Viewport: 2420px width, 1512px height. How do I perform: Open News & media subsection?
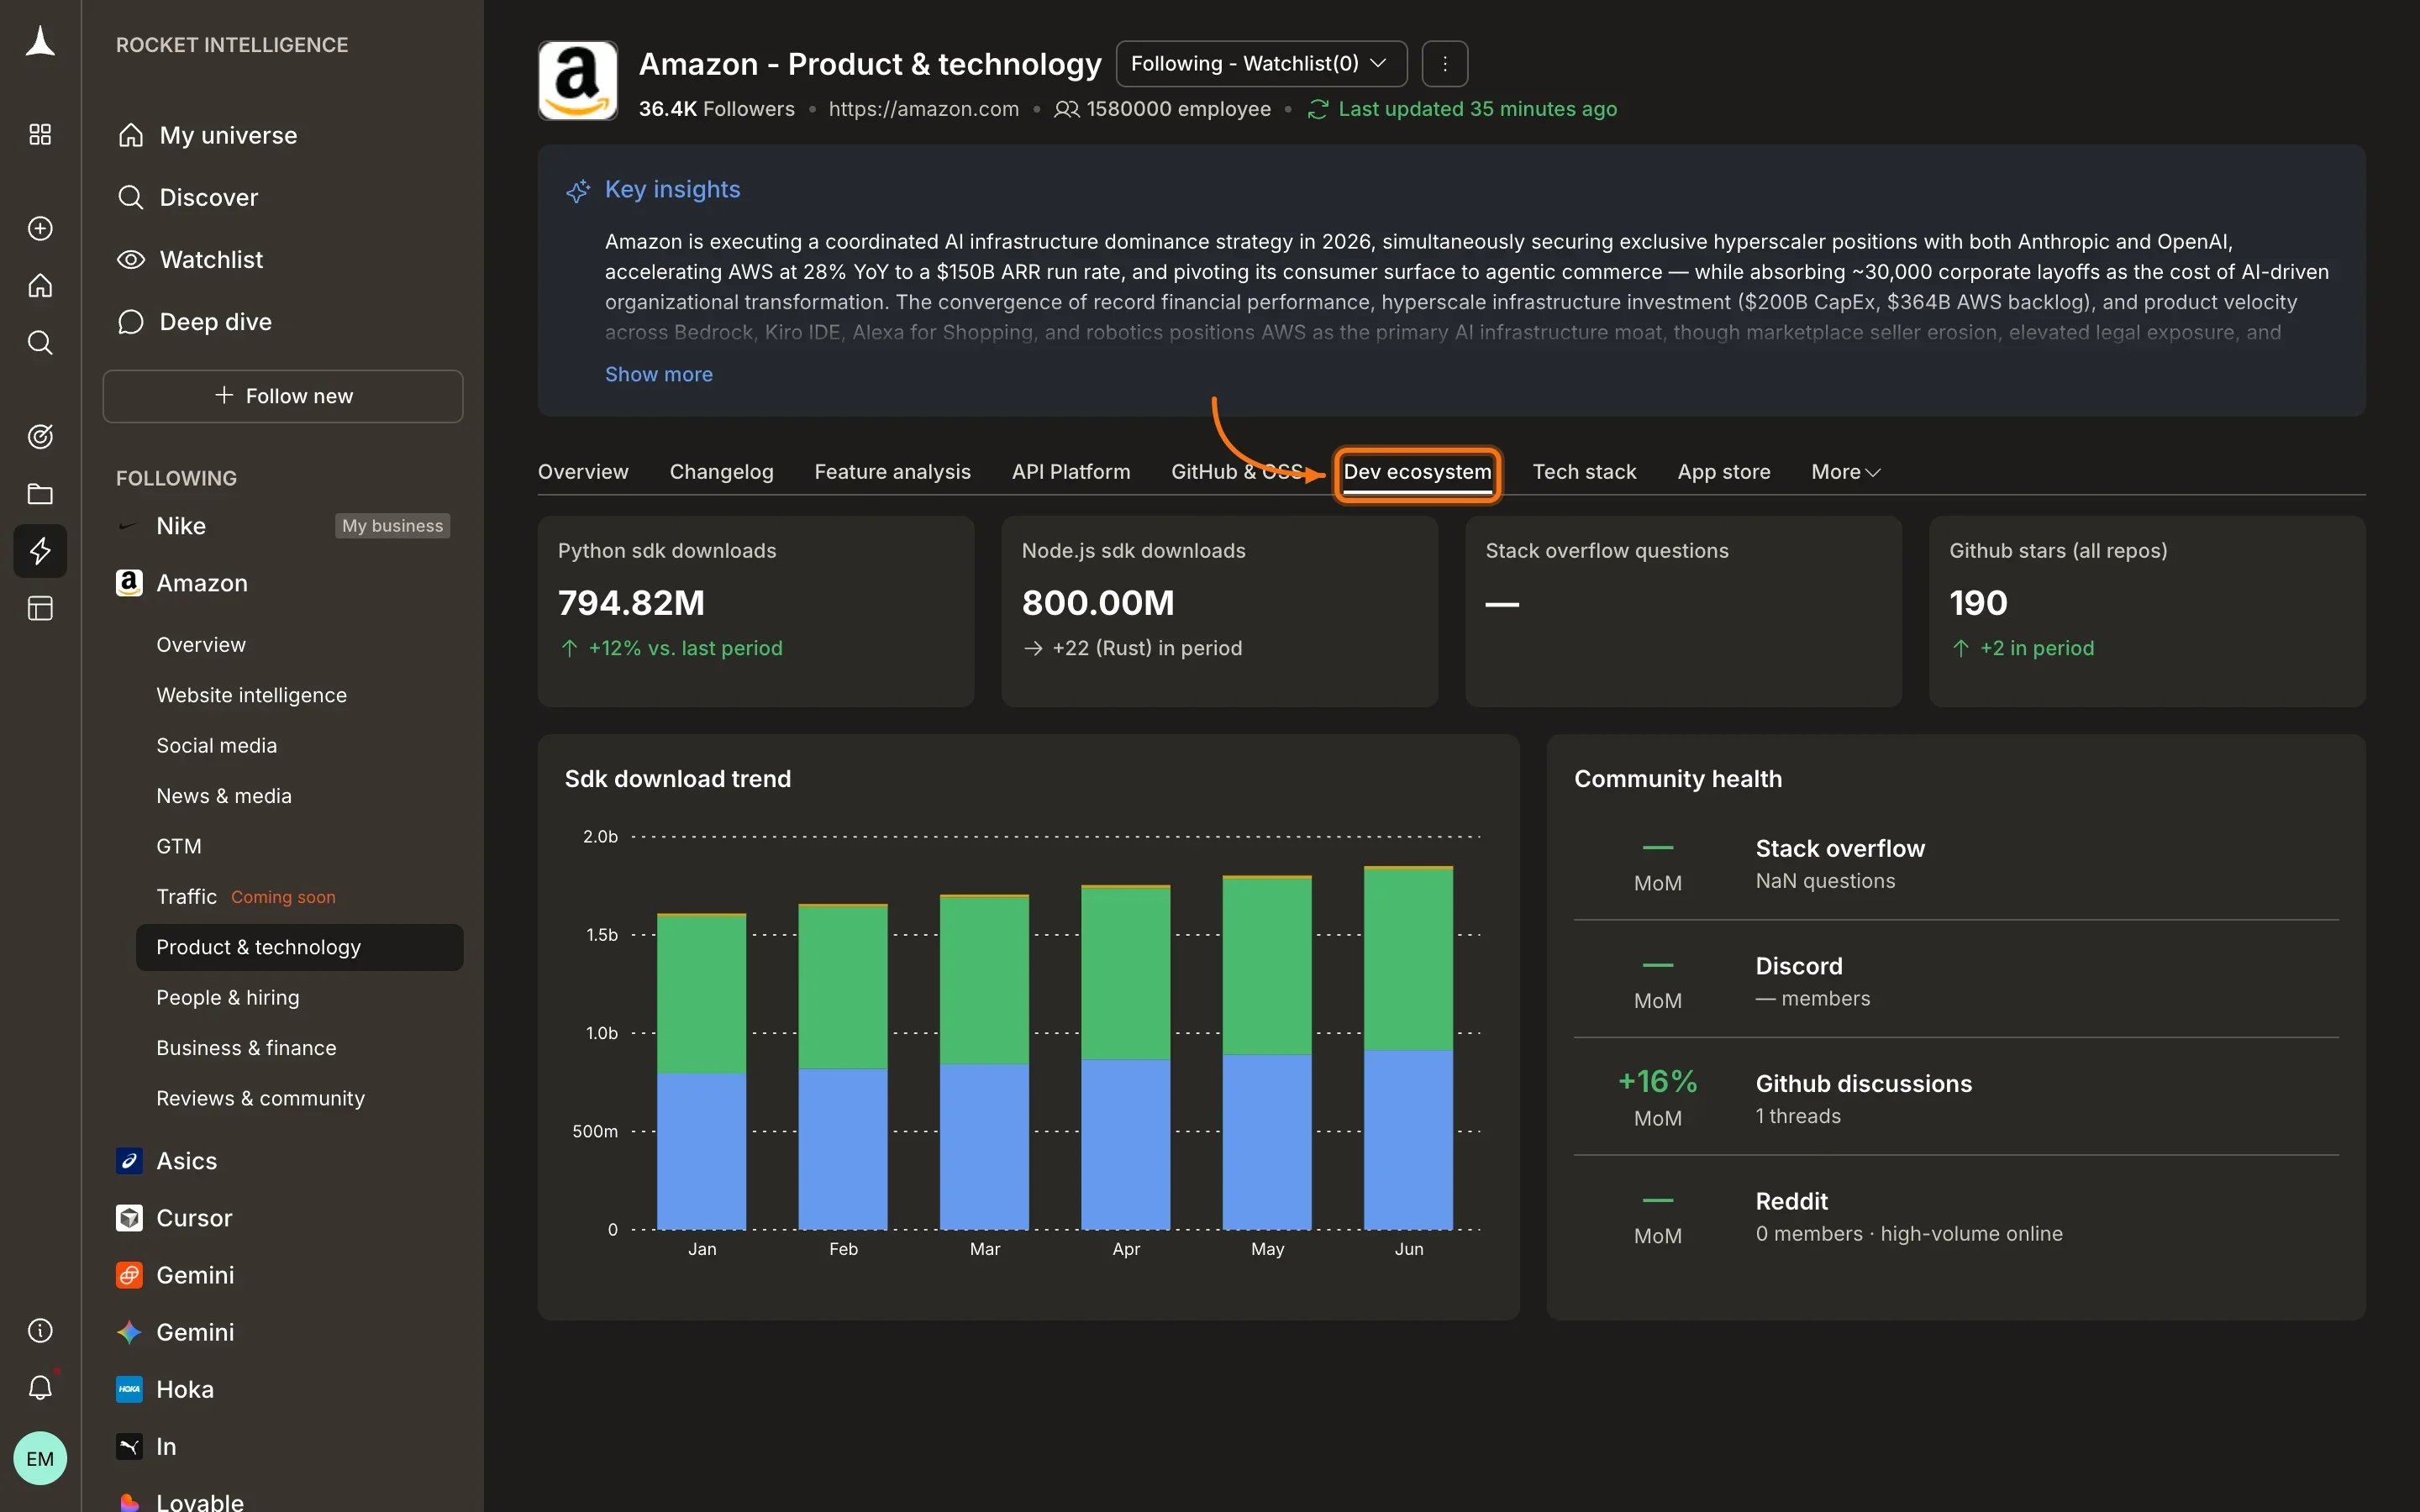click(224, 796)
